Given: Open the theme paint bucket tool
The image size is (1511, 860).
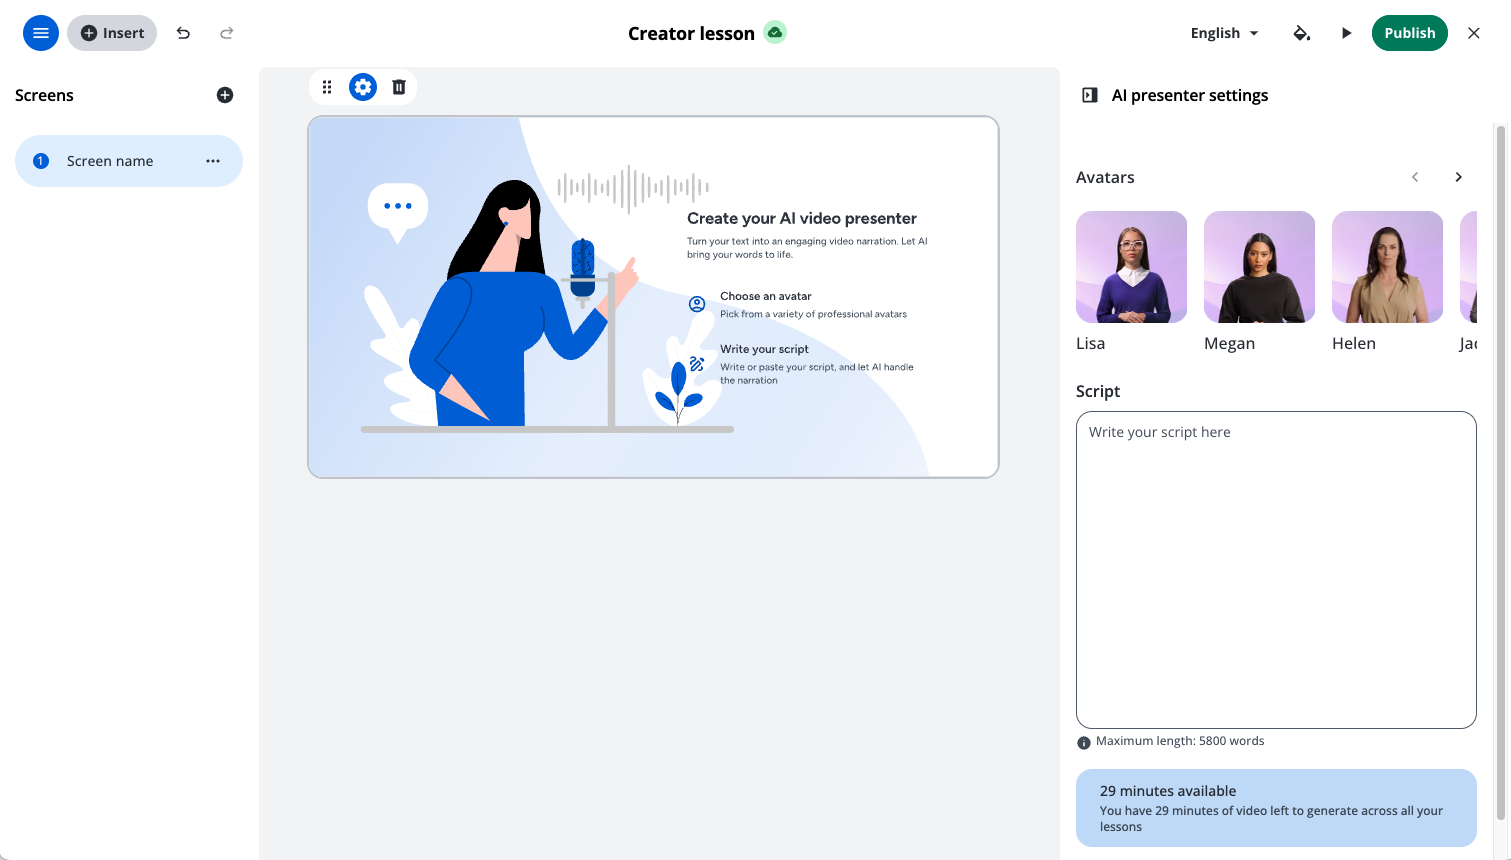Looking at the screenshot, I should click(1301, 33).
